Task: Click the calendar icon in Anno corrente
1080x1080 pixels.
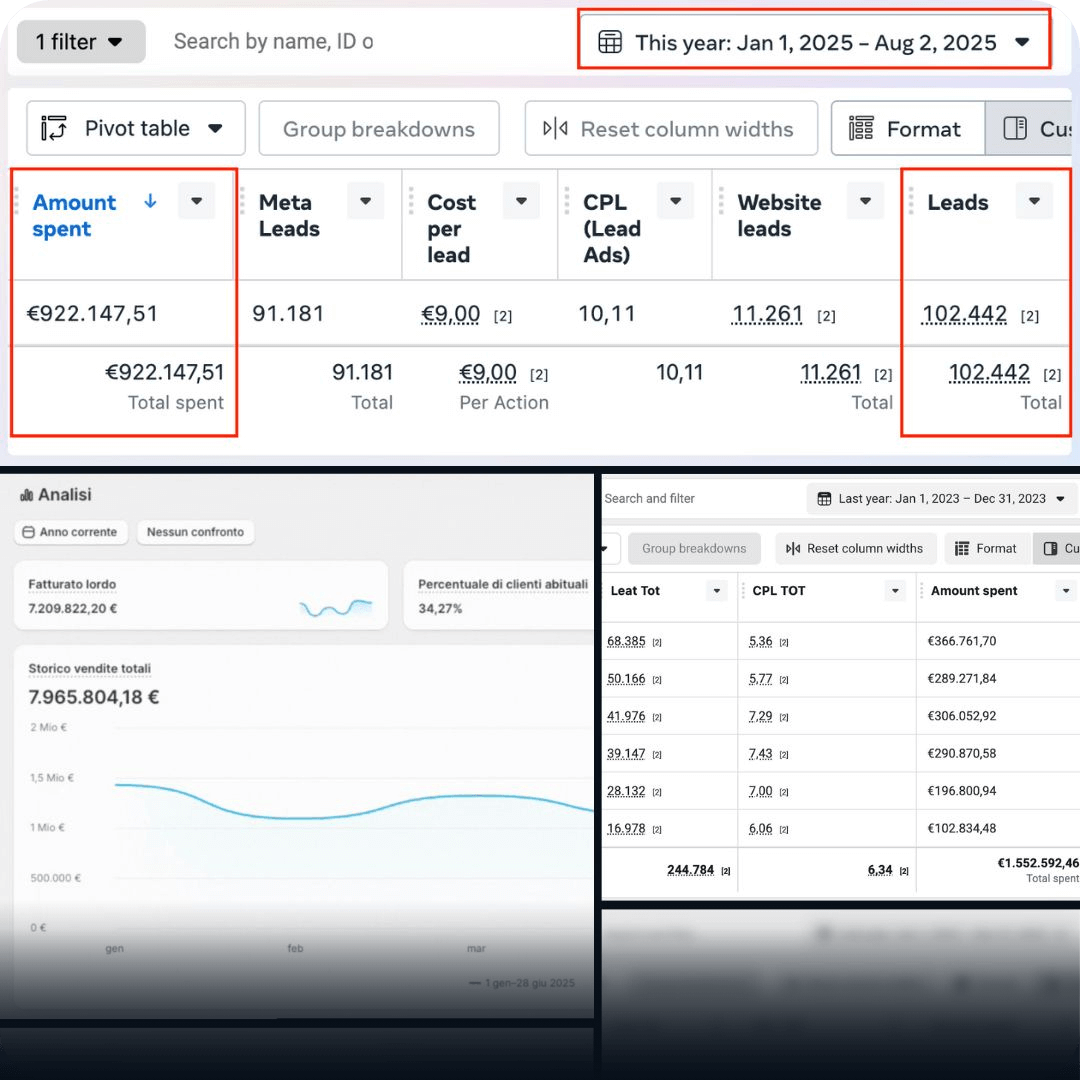Action: (28, 532)
